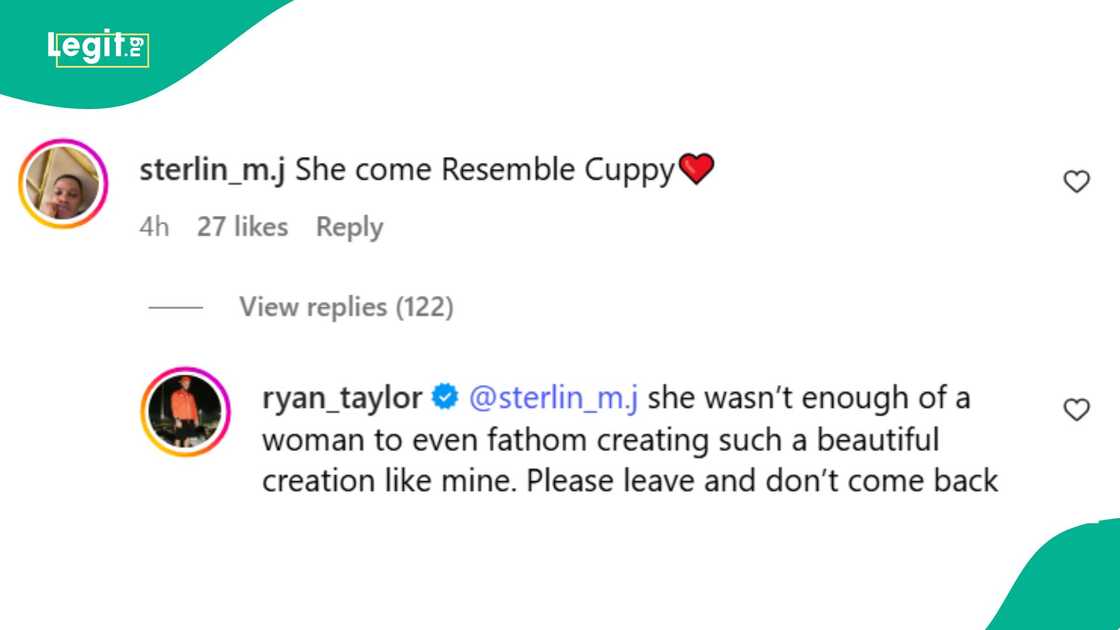Click Reply under sterlin_m.j's comment
Screen dimensions: 1120x630
click(x=348, y=227)
